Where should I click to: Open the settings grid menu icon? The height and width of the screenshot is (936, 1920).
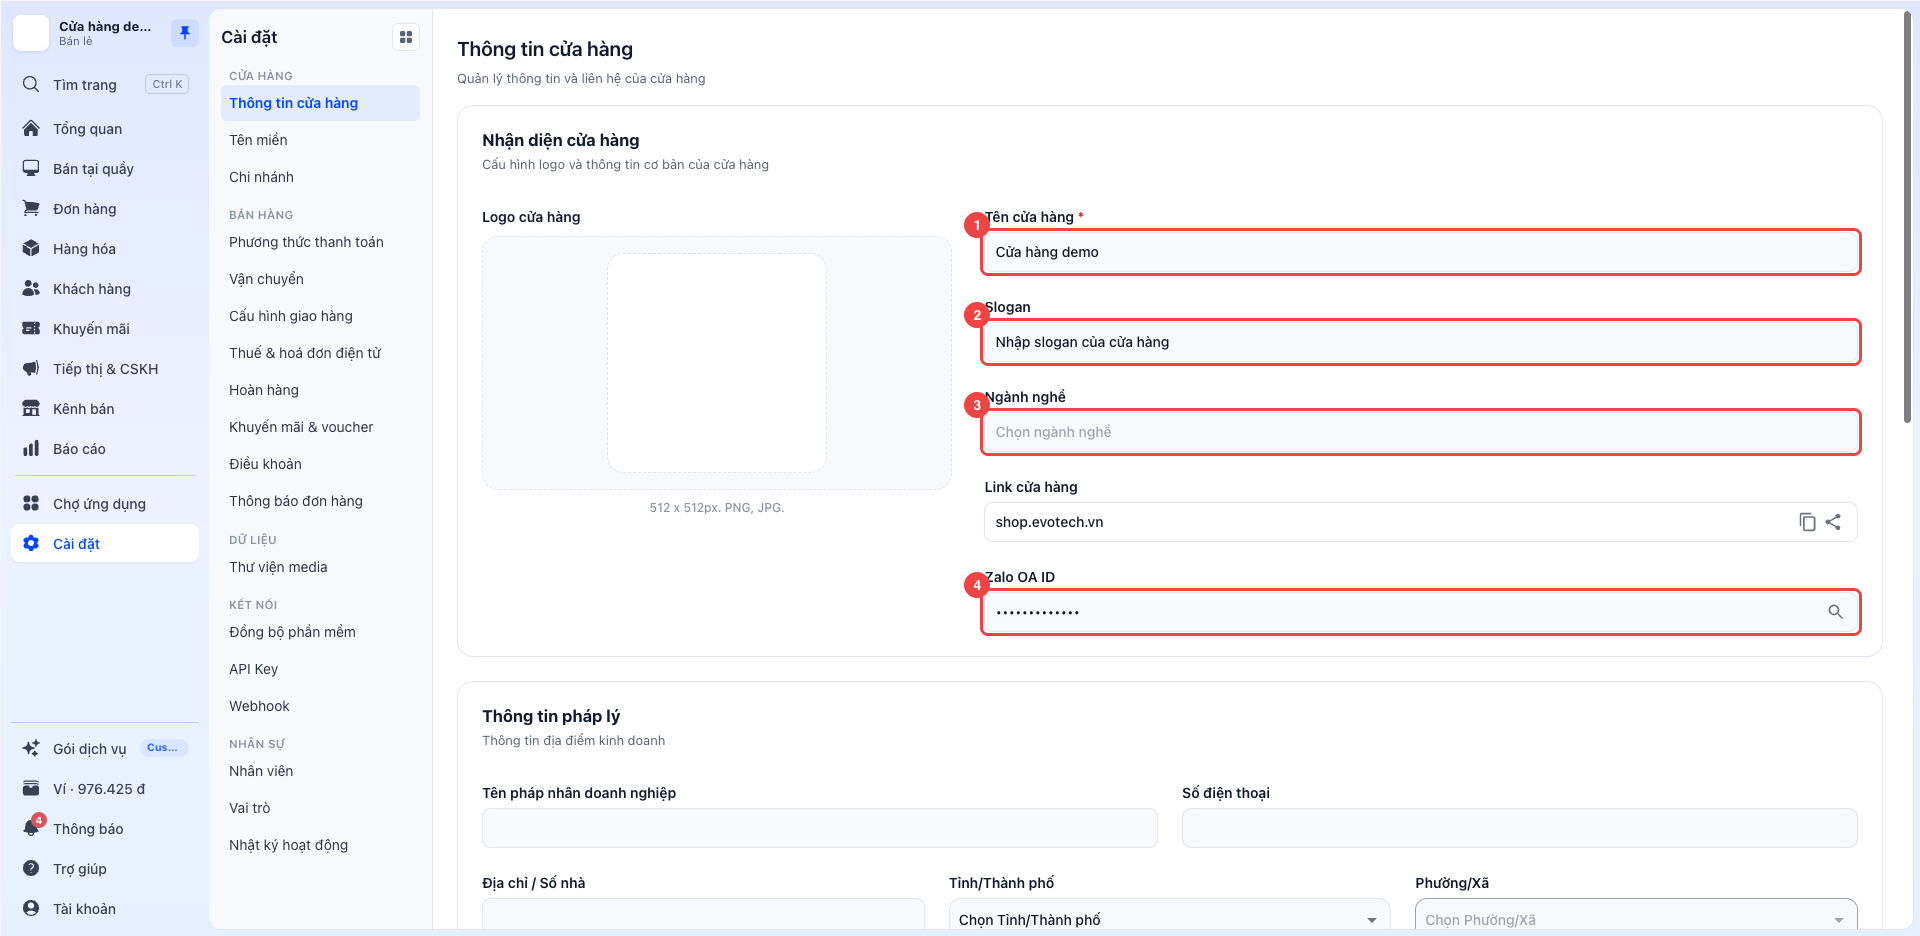tap(406, 37)
